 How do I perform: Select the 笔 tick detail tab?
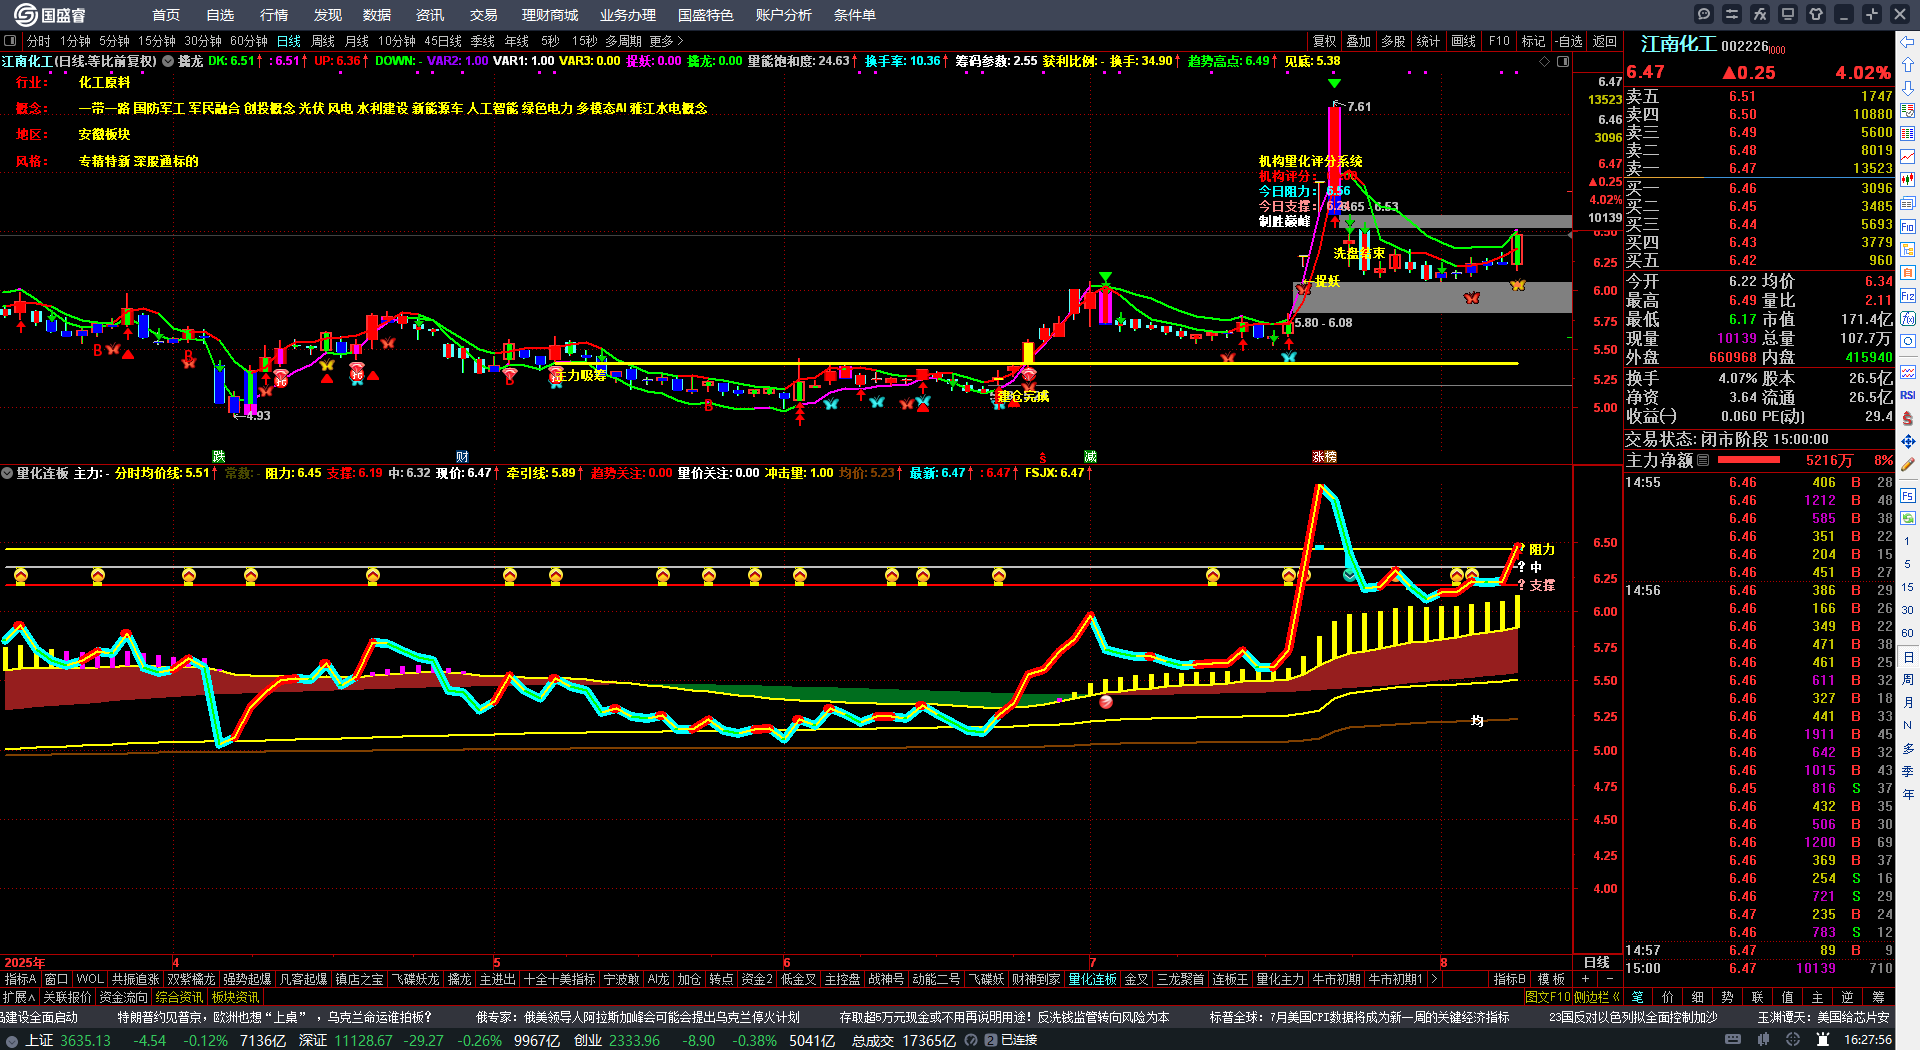[x=1637, y=997]
